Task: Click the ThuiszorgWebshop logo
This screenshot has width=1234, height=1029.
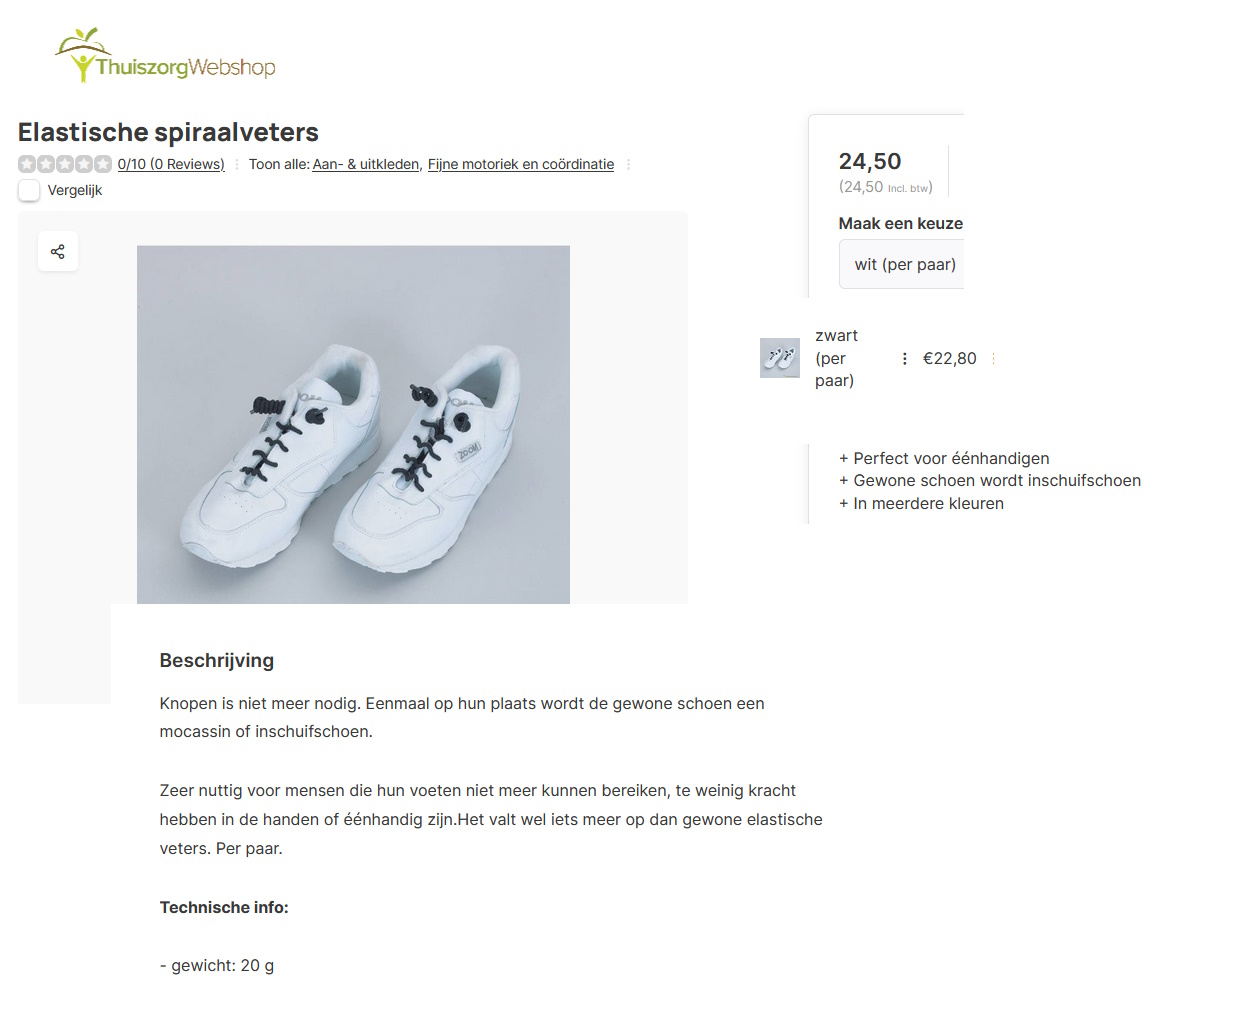Action: pyautogui.click(x=166, y=56)
